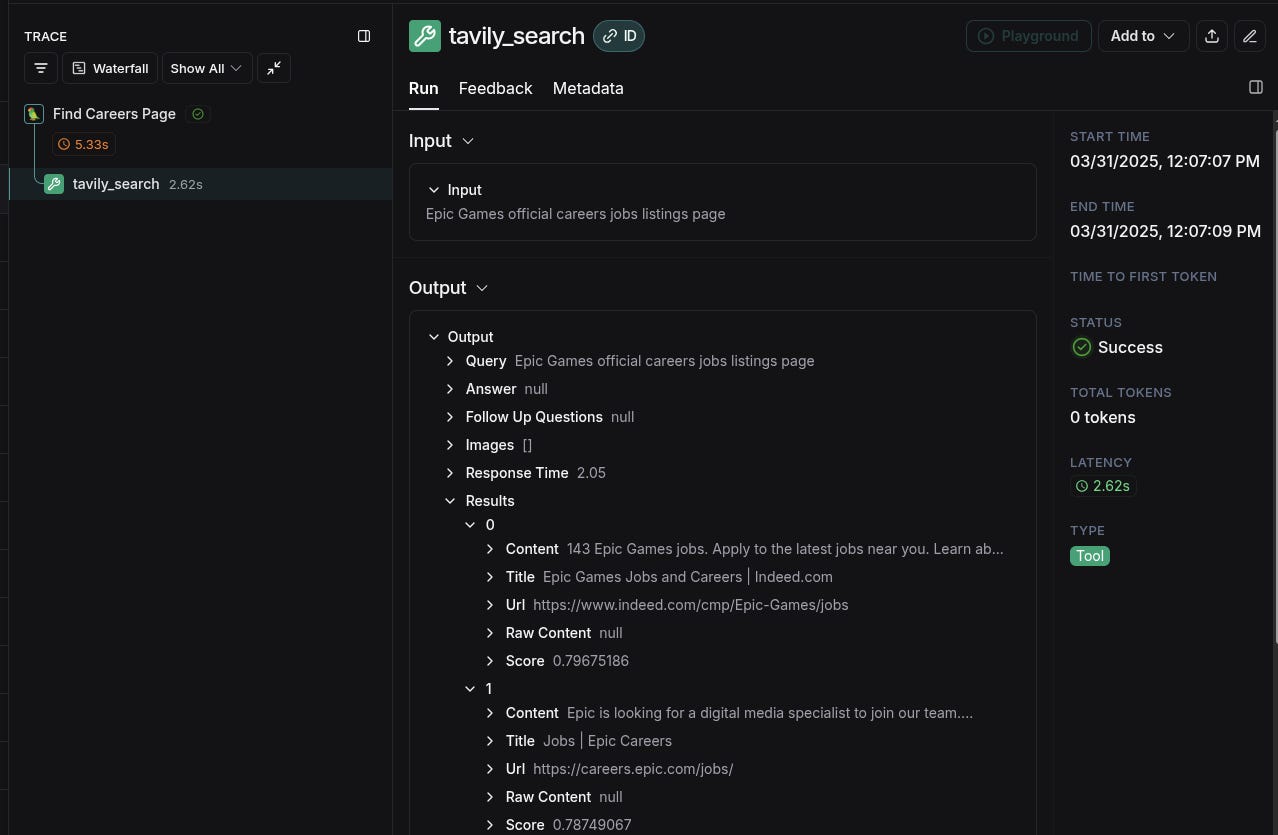The image size is (1278, 835).
Task: Collapse the Results node
Action: pos(450,501)
